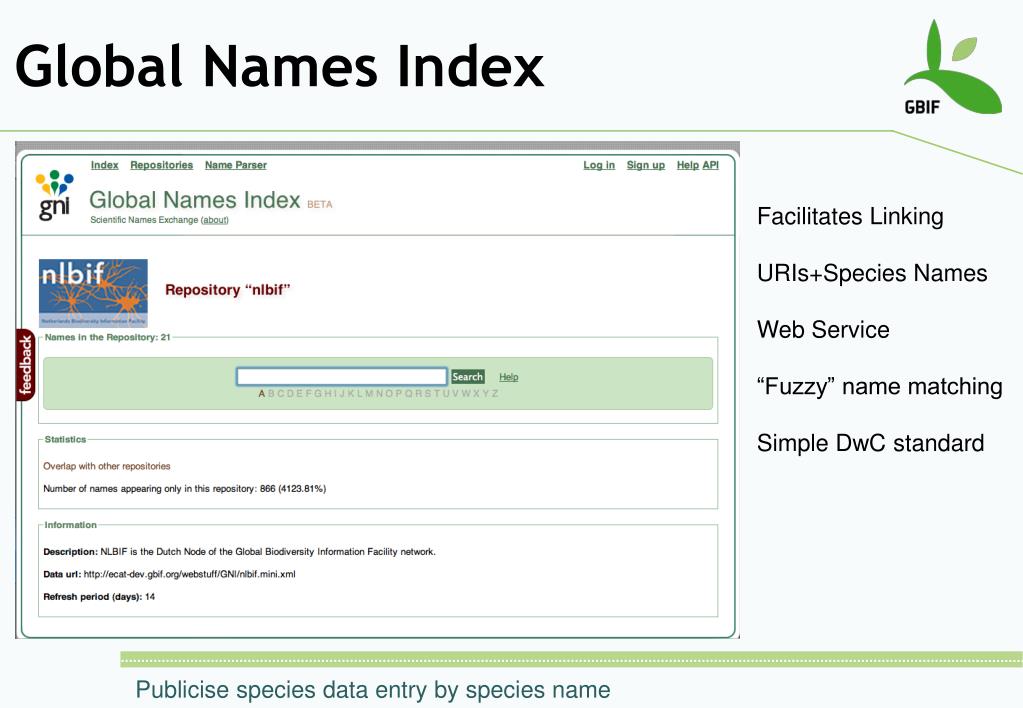Click the Web Service bullet text
This screenshot has height=708, width=1023.
click(x=823, y=330)
